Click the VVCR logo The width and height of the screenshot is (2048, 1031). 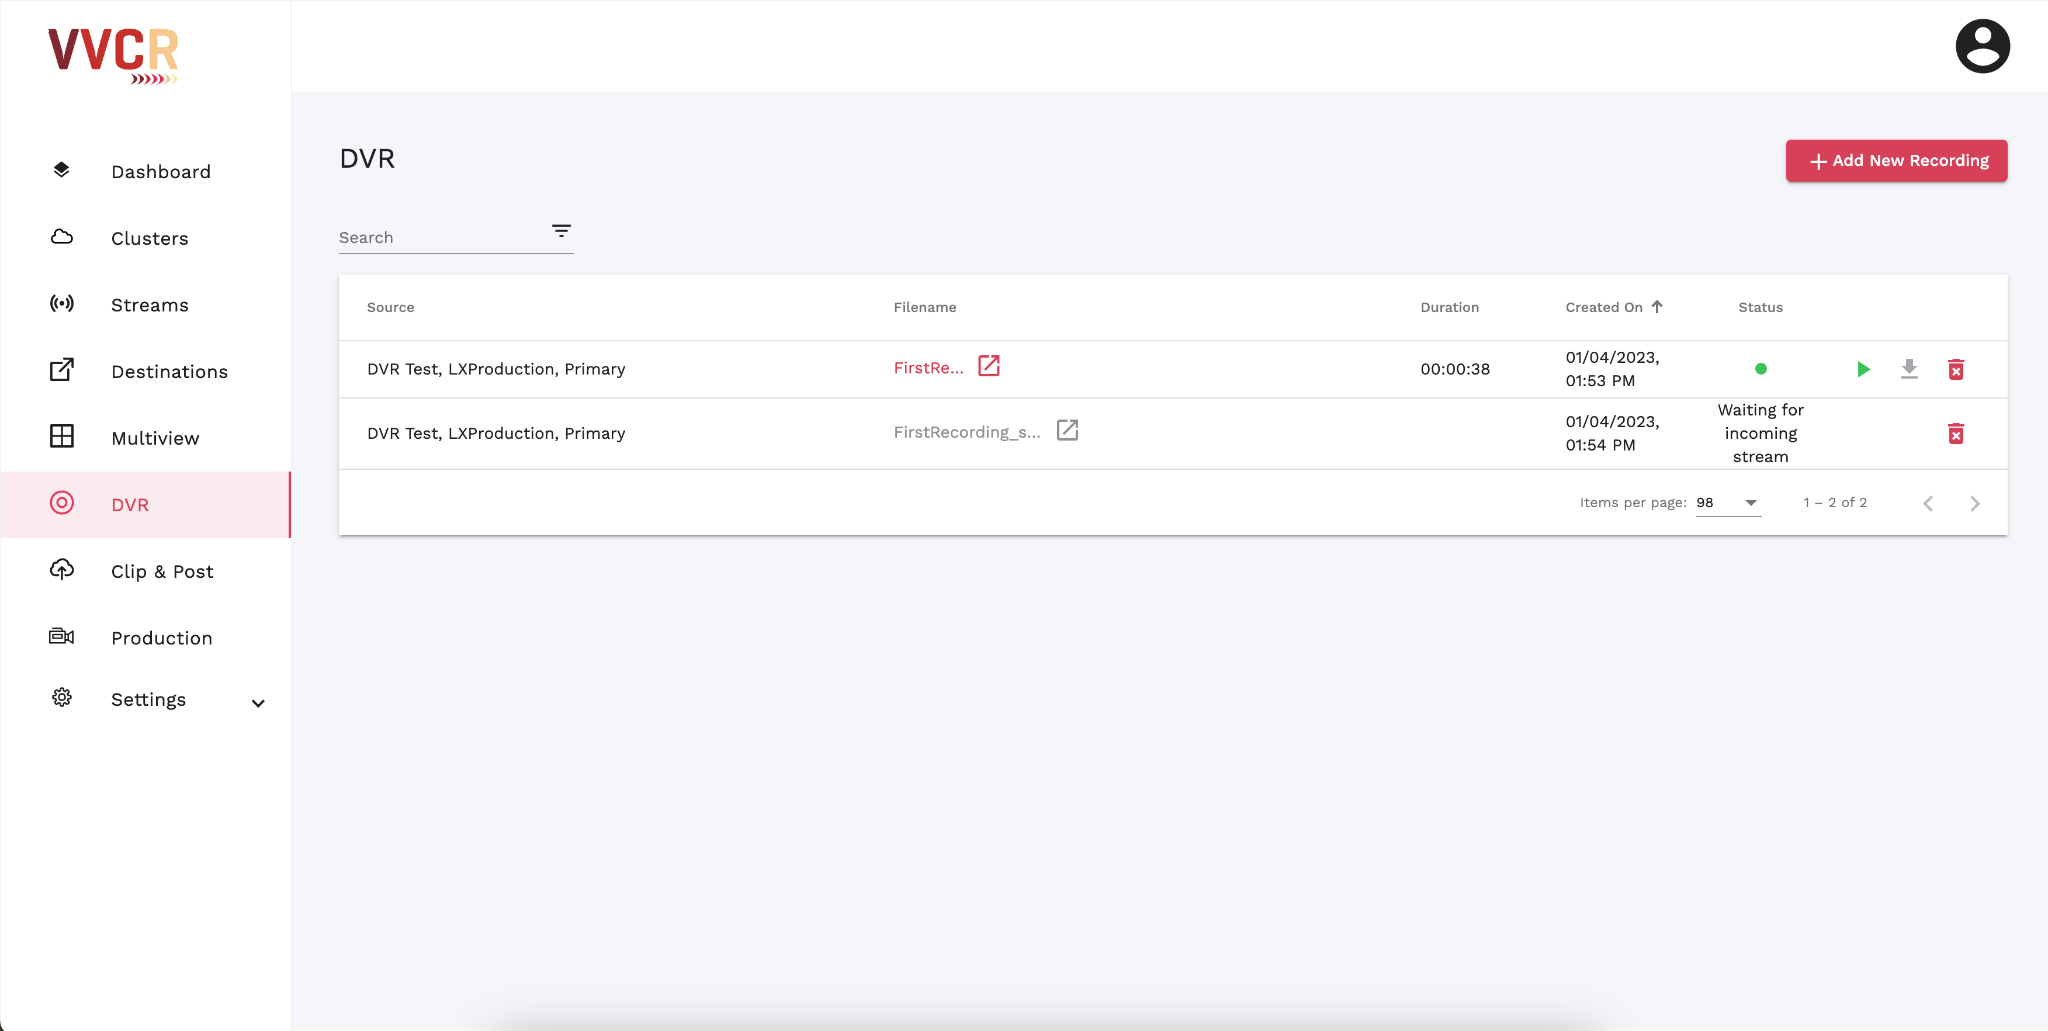tap(113, 56)
